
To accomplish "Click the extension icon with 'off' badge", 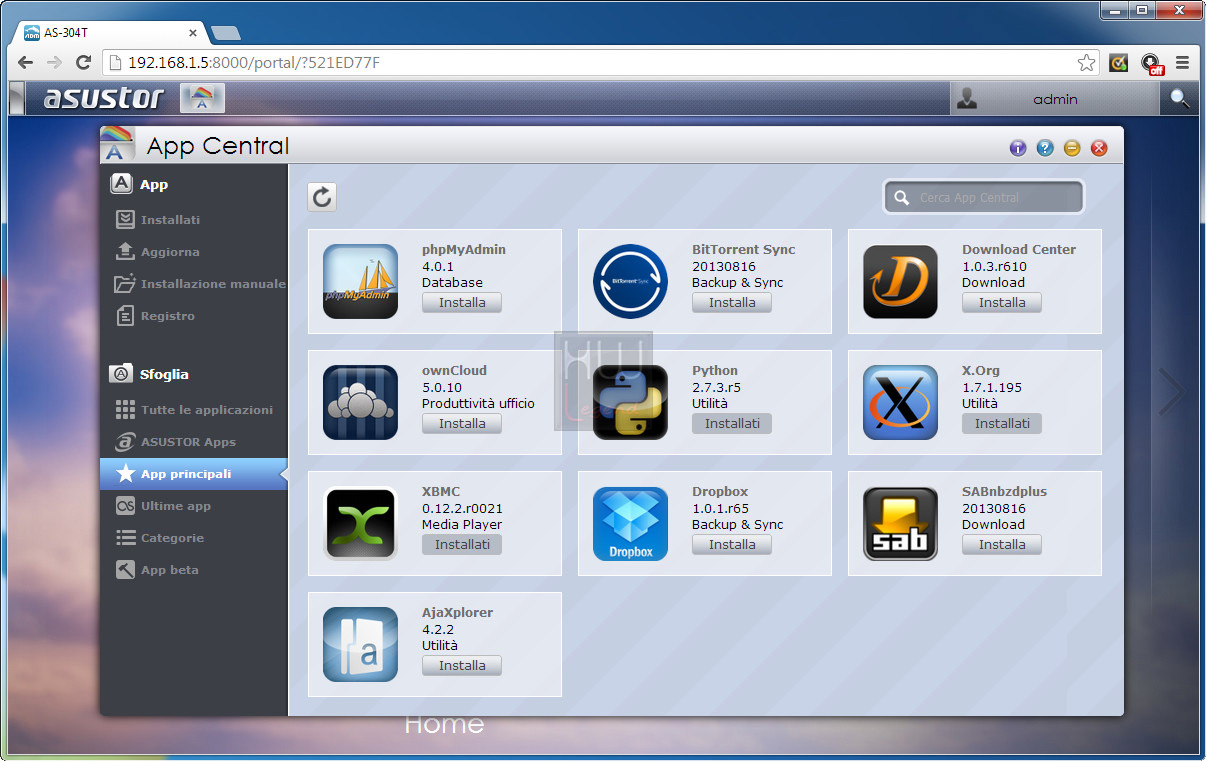I will pos(1152,63).
